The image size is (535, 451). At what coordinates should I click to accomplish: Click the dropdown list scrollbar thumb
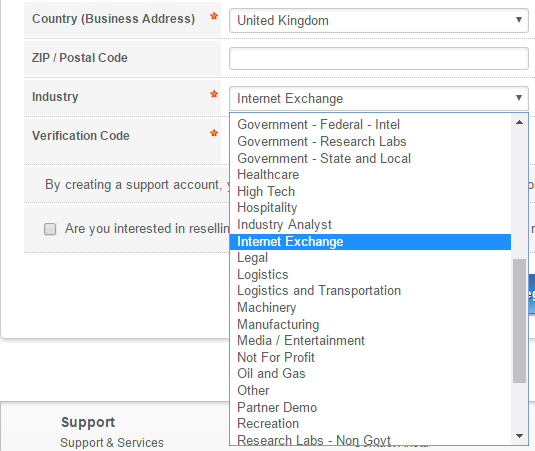pyautogui.click(x=519, y=321)
